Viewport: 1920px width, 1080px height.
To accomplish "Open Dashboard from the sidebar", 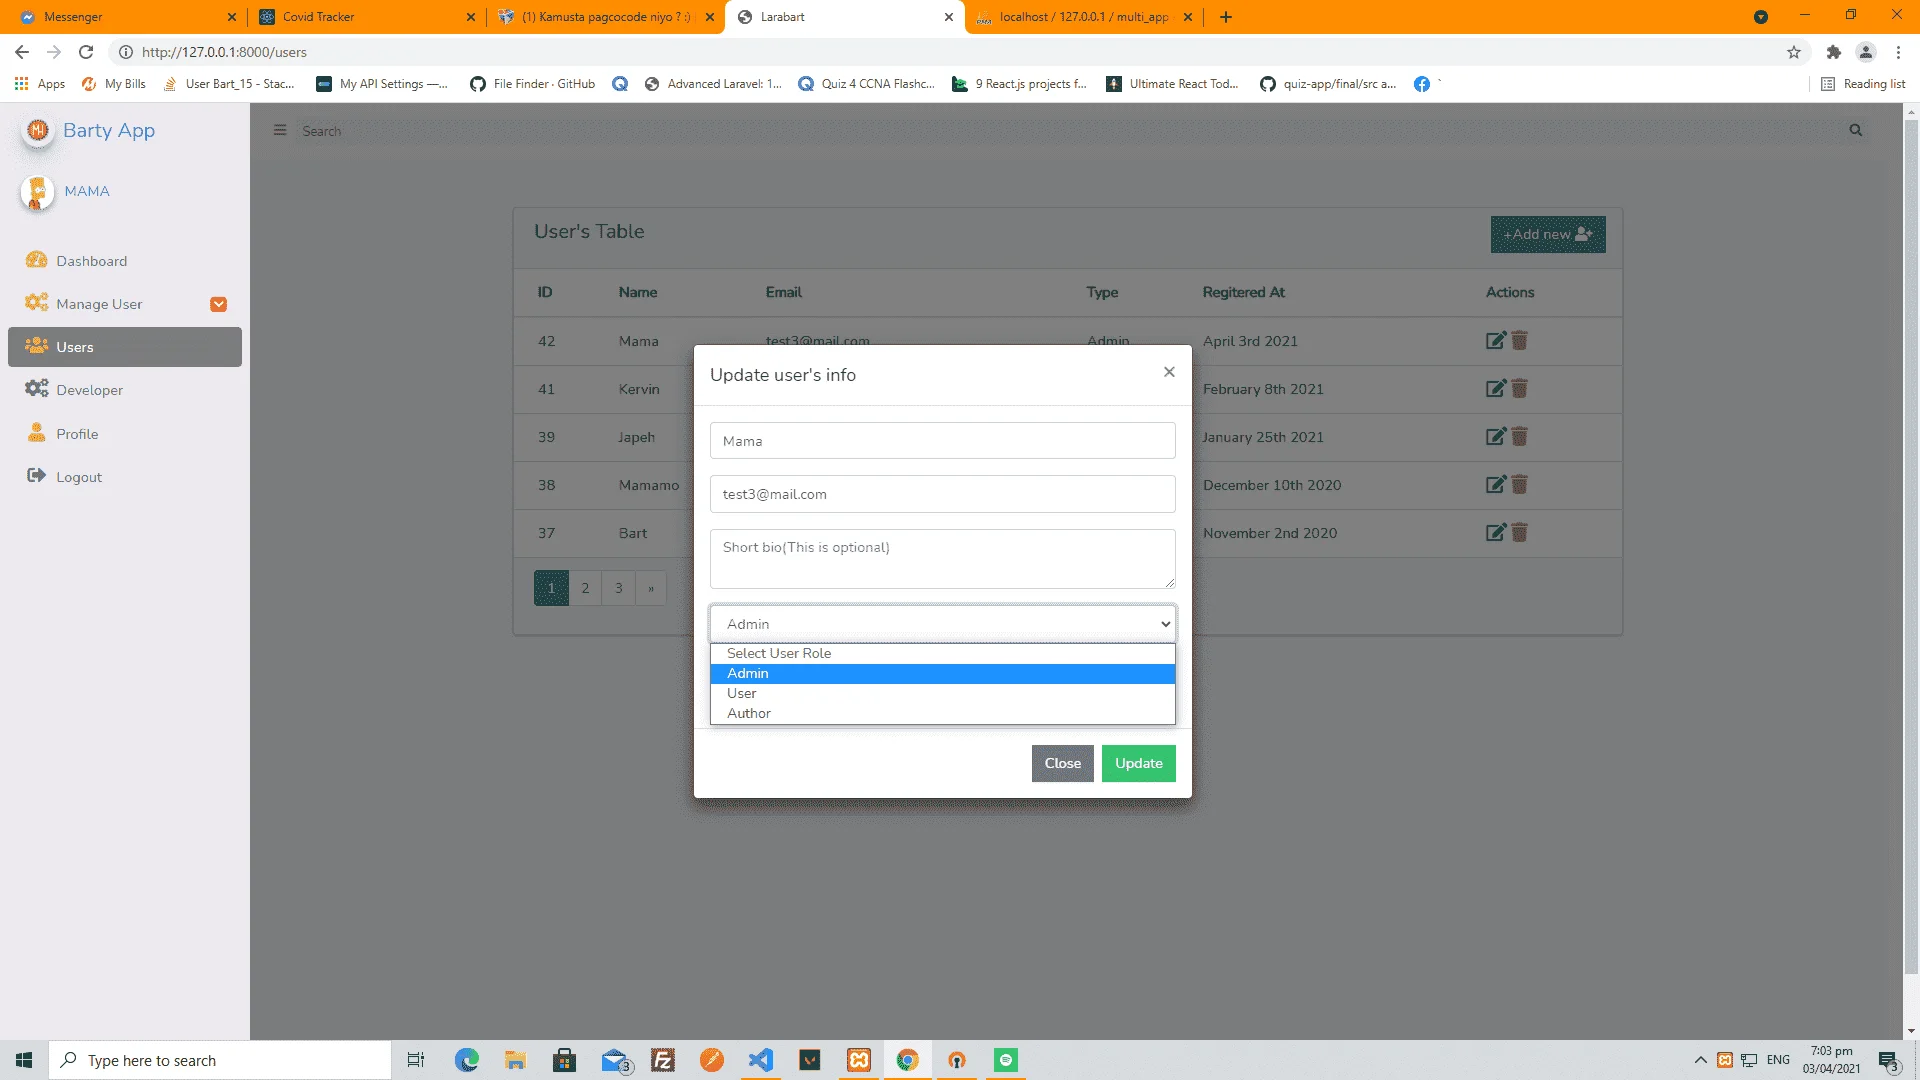I will [125, 261].
